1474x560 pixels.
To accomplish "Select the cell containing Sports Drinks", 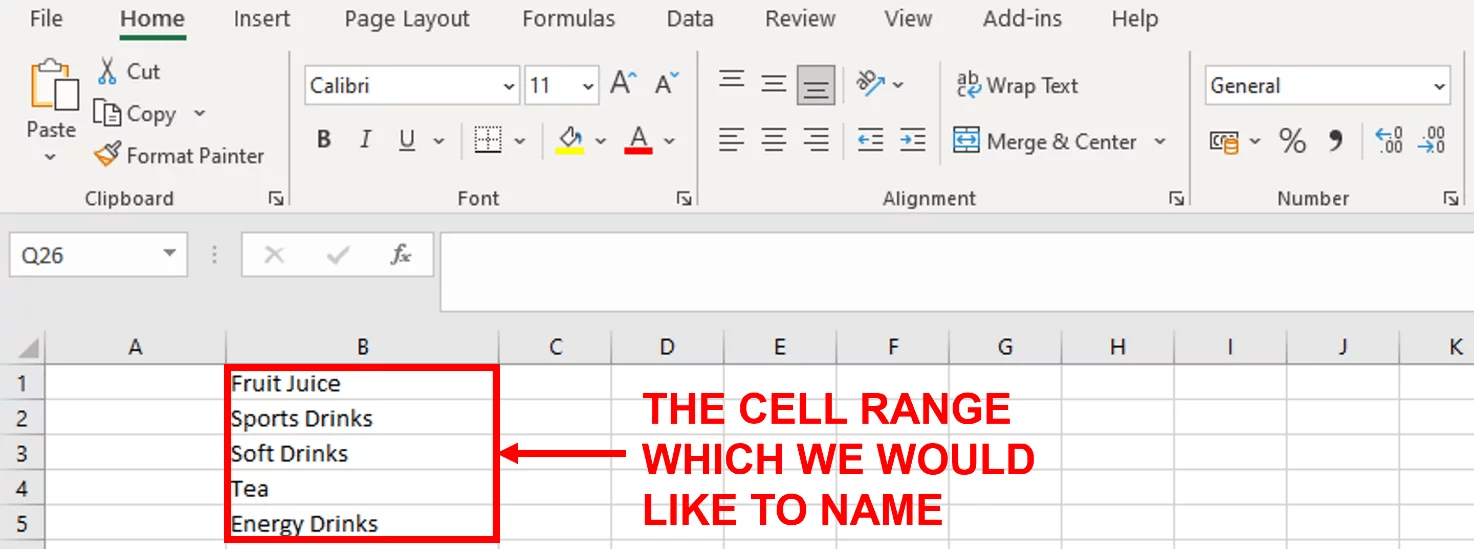I will click(x=363, y=418).
